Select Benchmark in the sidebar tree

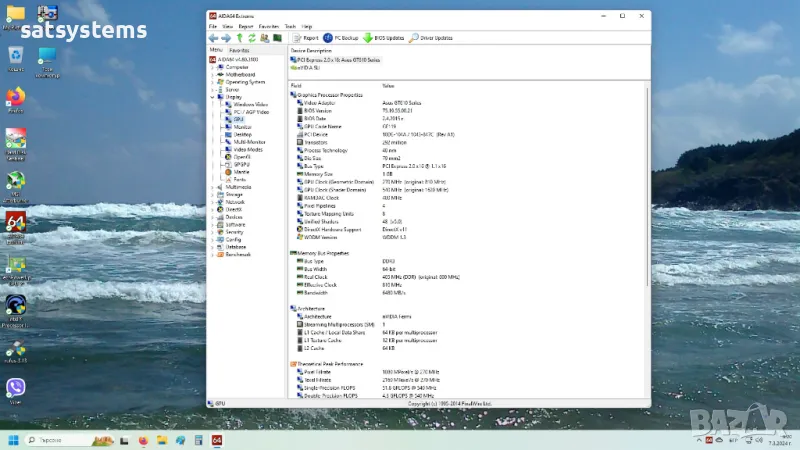point(237,254)
